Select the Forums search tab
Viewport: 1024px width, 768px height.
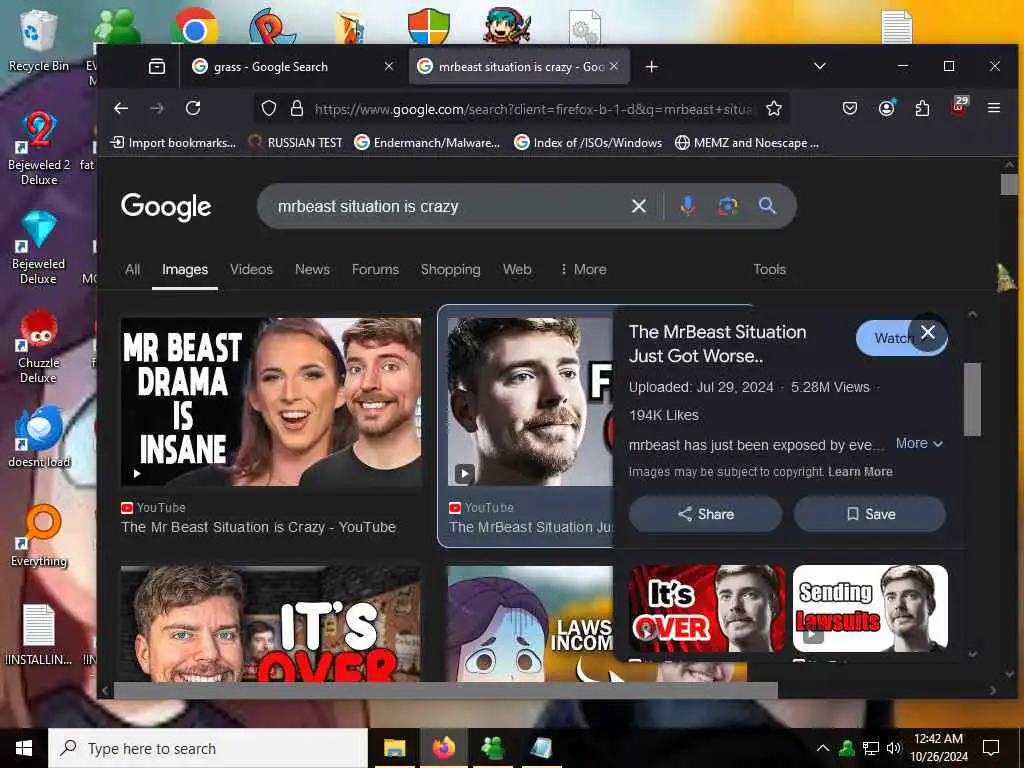(x=376, y=269)
